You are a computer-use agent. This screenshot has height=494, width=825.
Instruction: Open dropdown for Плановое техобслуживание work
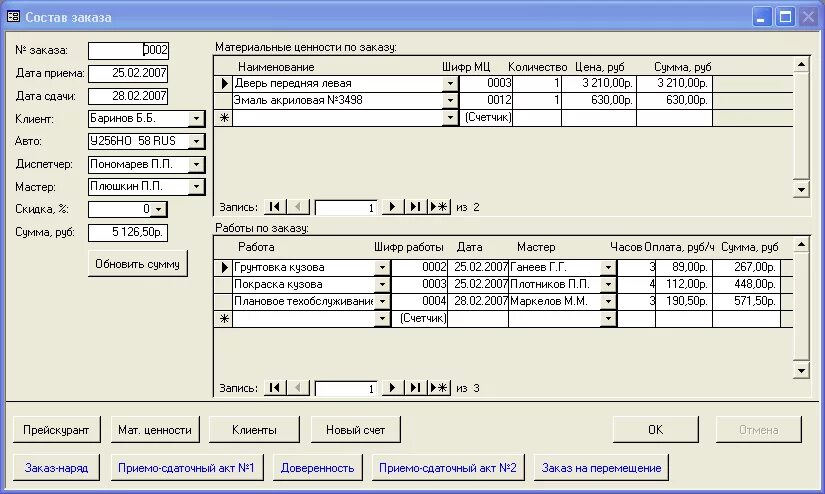pos(383,301)
